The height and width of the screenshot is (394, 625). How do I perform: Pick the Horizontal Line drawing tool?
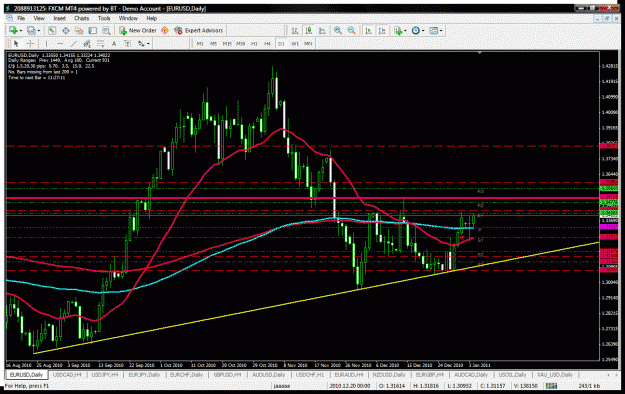pos(60,43)
